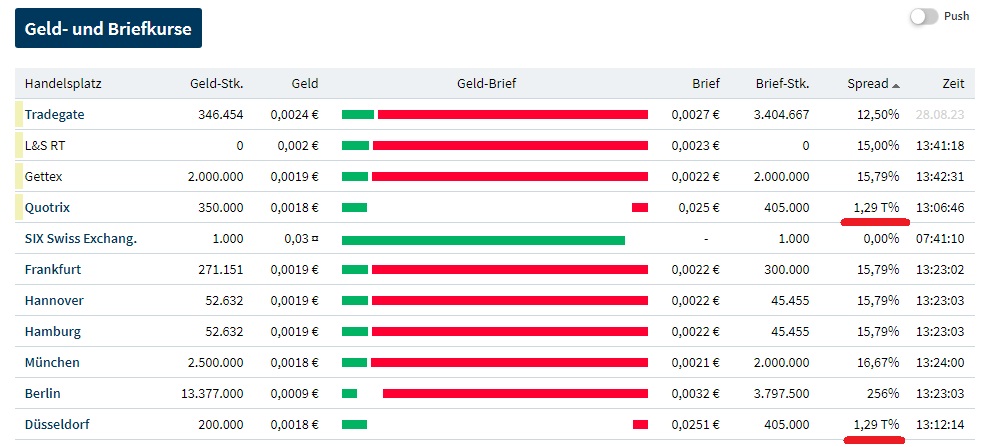Open the Frankfurt exchange link

pos(53,269)
